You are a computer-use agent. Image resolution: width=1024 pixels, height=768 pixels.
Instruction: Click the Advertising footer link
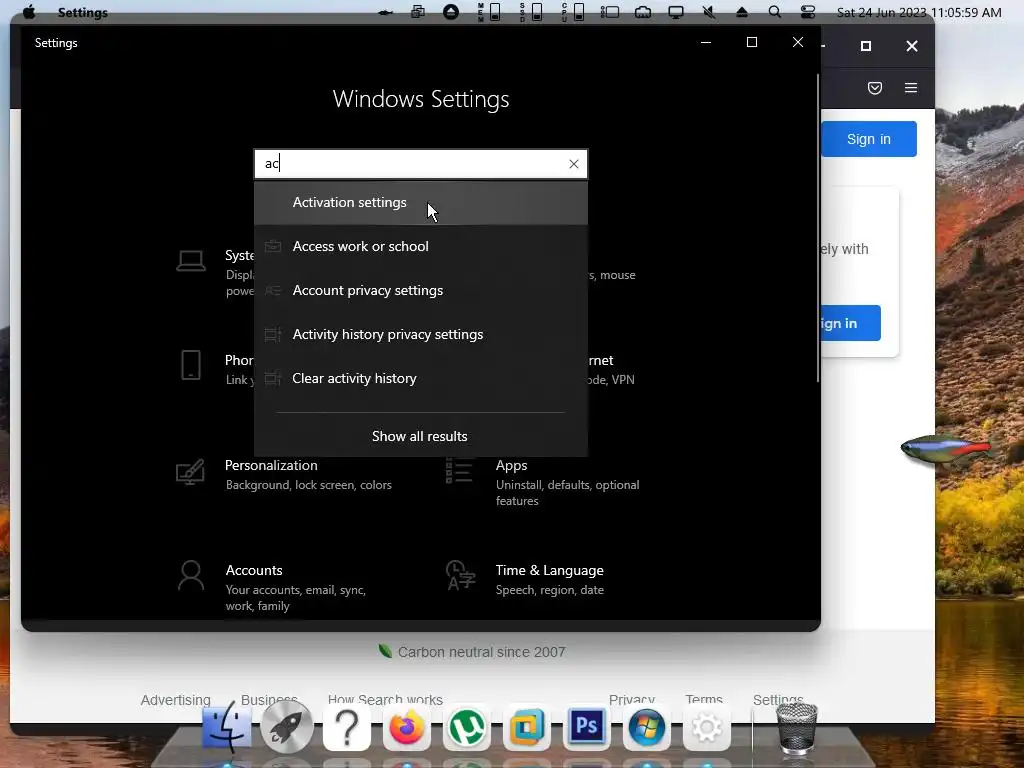[176, 699]
